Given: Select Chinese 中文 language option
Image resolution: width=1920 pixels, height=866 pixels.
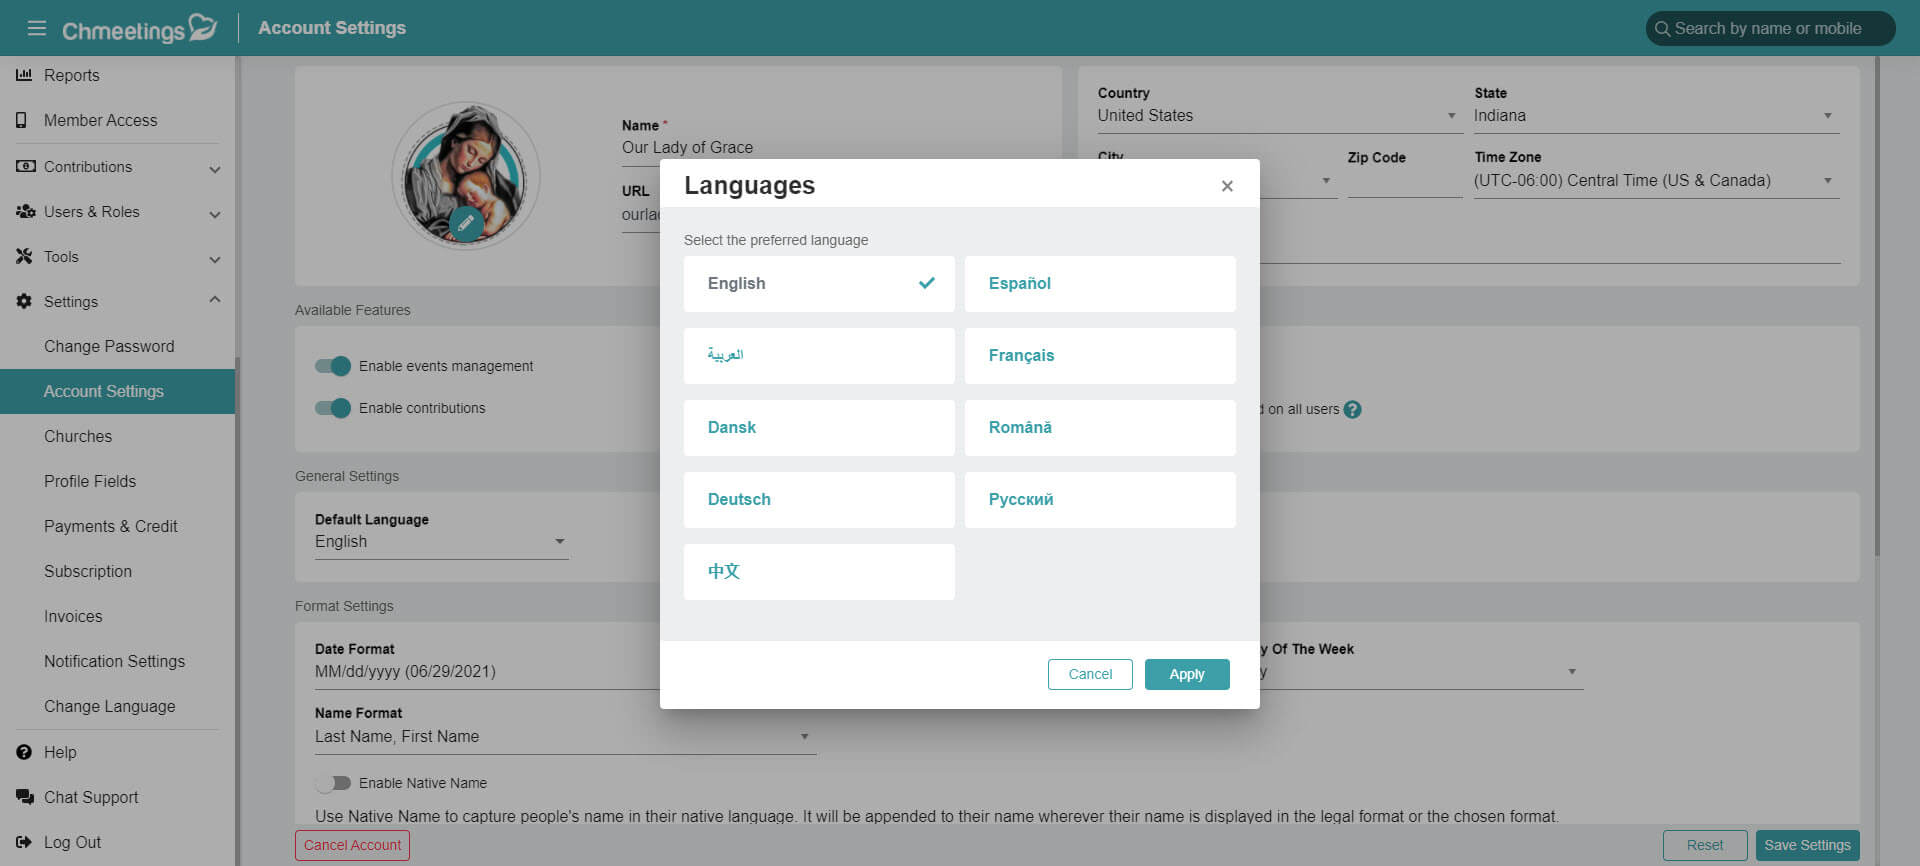Looking at the screenshot, I should click(819, 572).
